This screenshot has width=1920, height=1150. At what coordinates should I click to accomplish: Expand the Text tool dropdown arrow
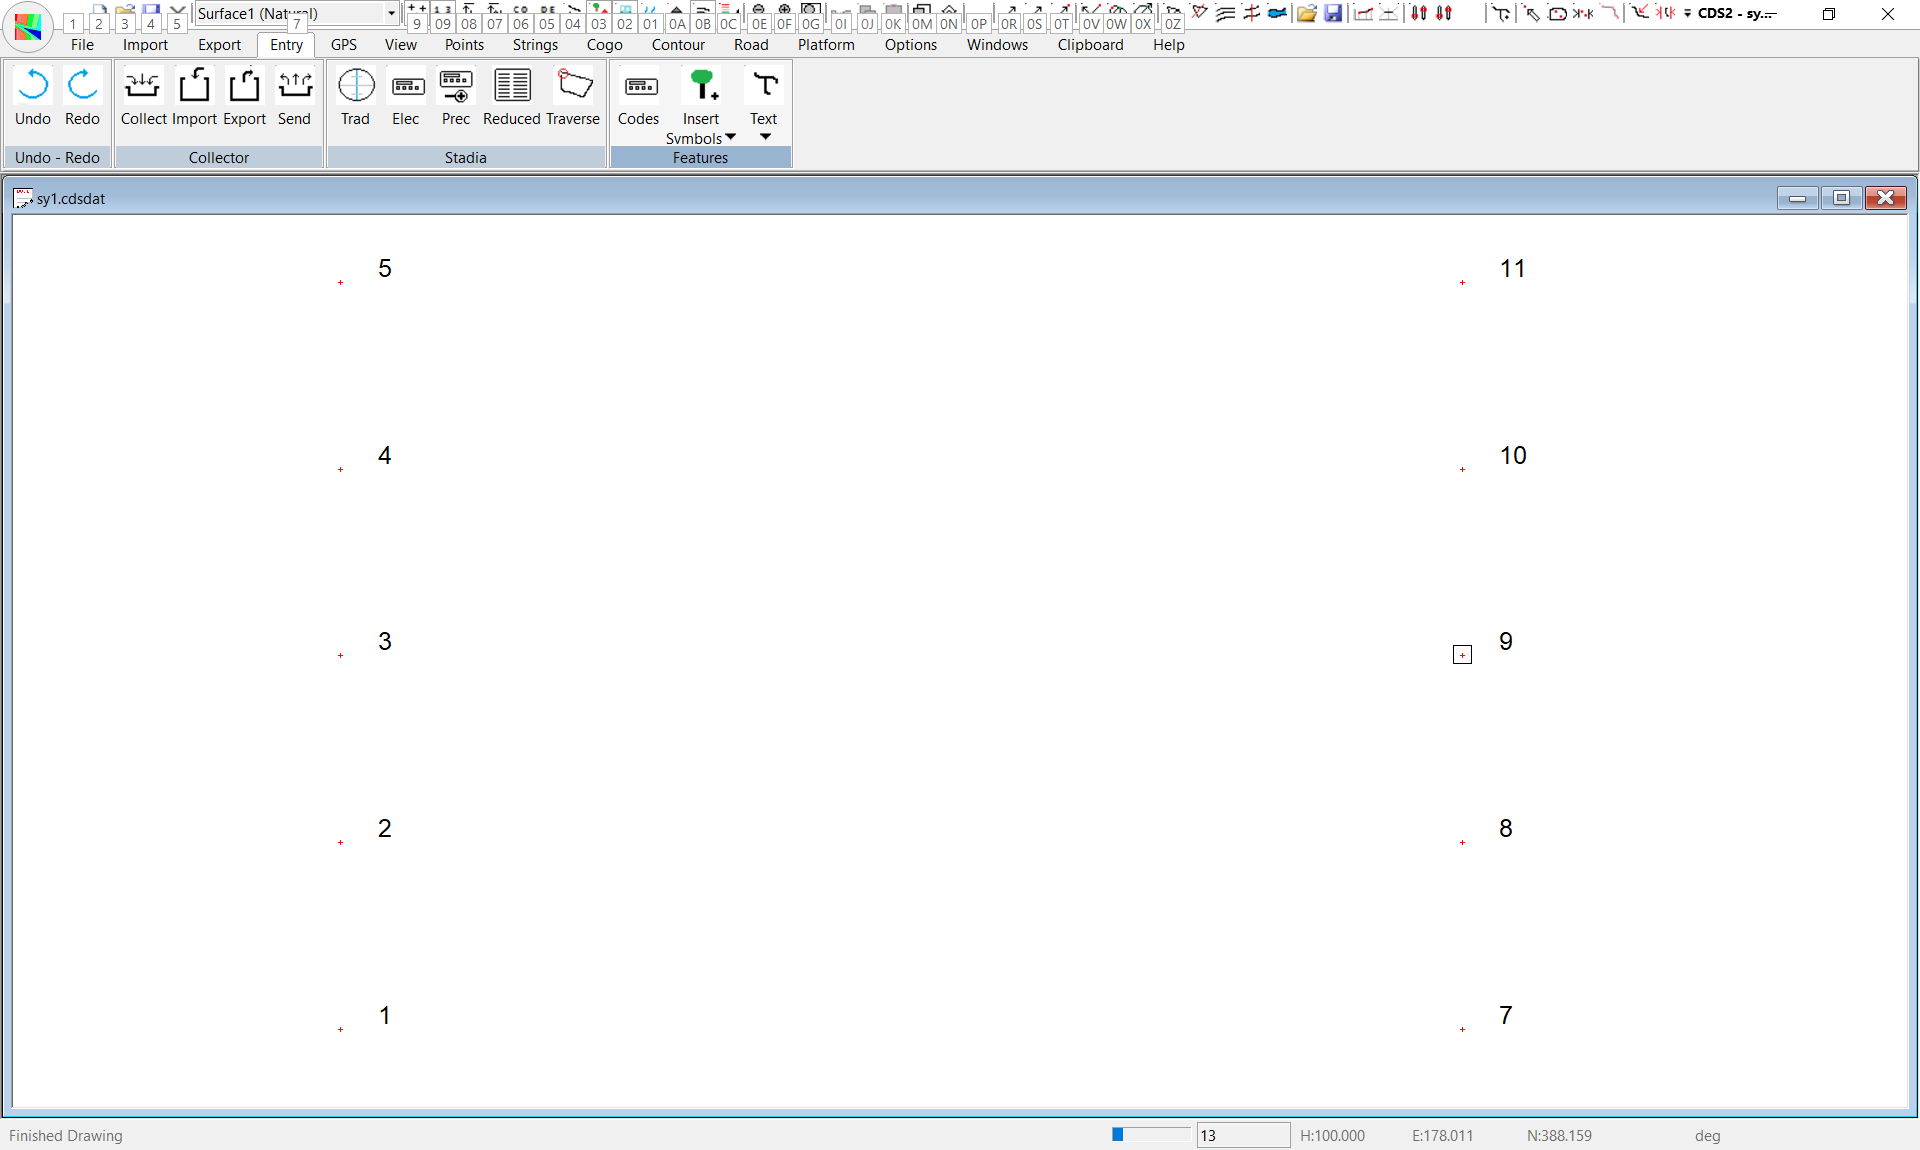click(765, 137)
